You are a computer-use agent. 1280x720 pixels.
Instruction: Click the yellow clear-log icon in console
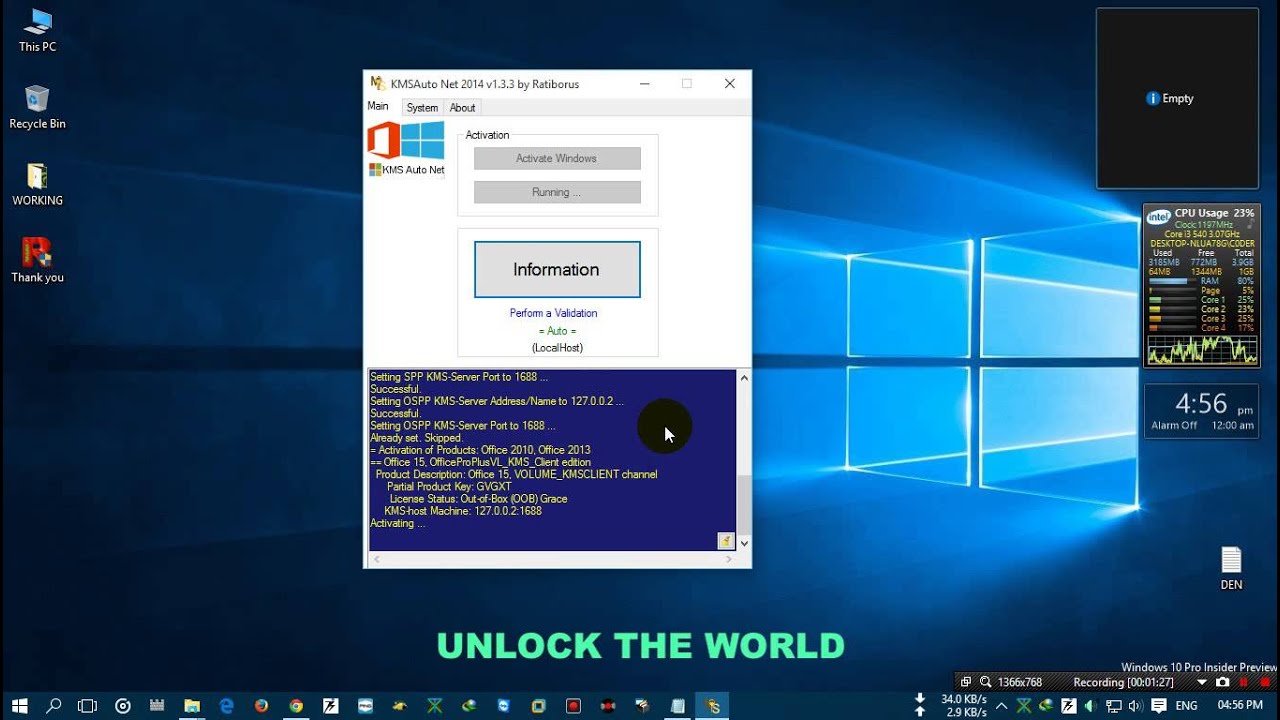tap(726, 541)
